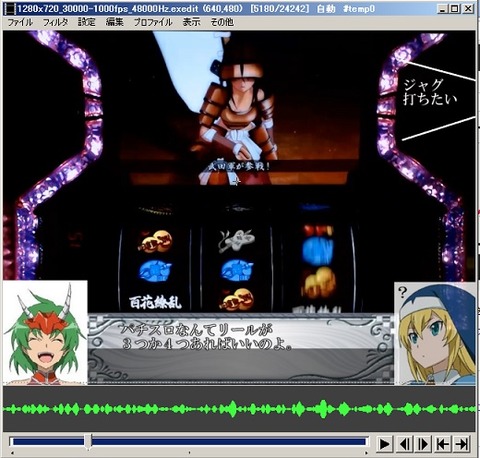Step back one frame

[x=404, y=444]
